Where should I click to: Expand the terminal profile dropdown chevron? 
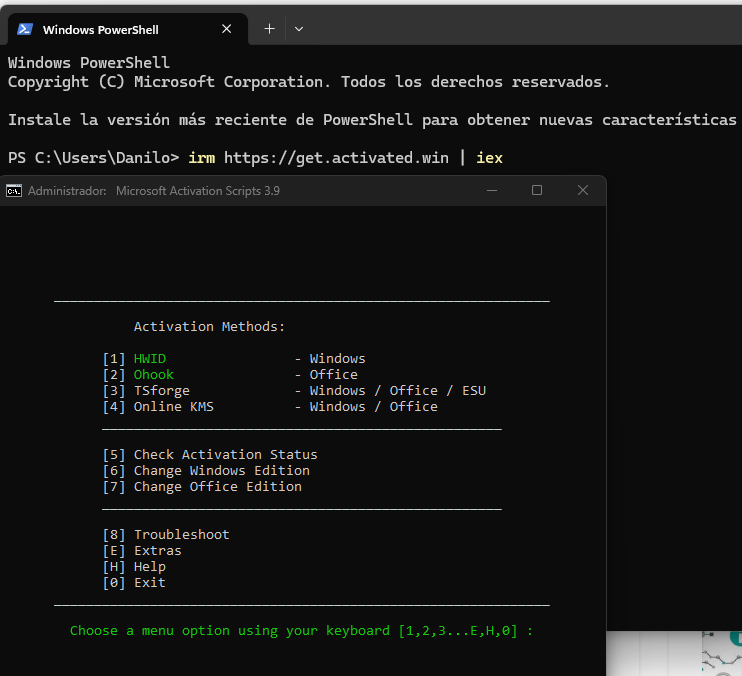299,29
